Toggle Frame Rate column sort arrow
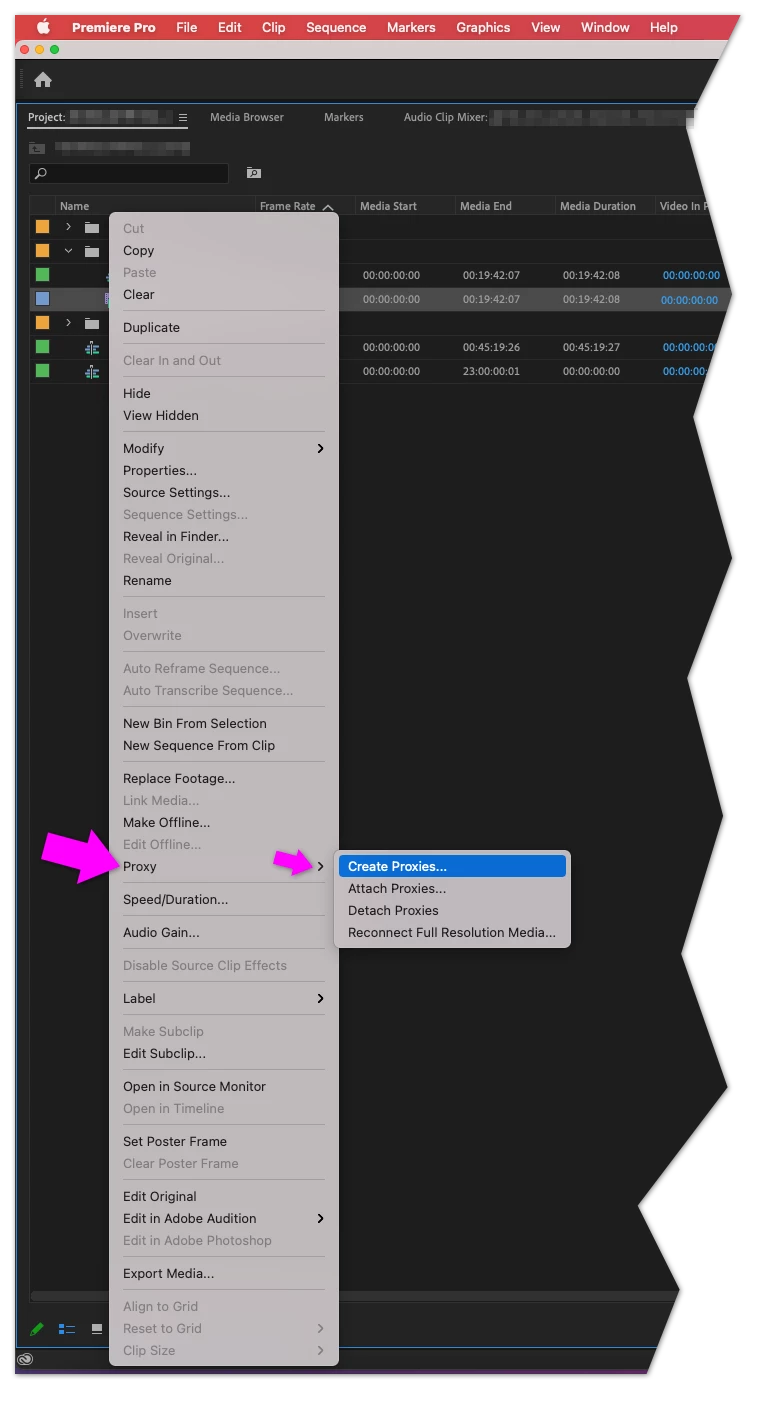This screenshot has height=1409, width=776. [x=327, y=207]
